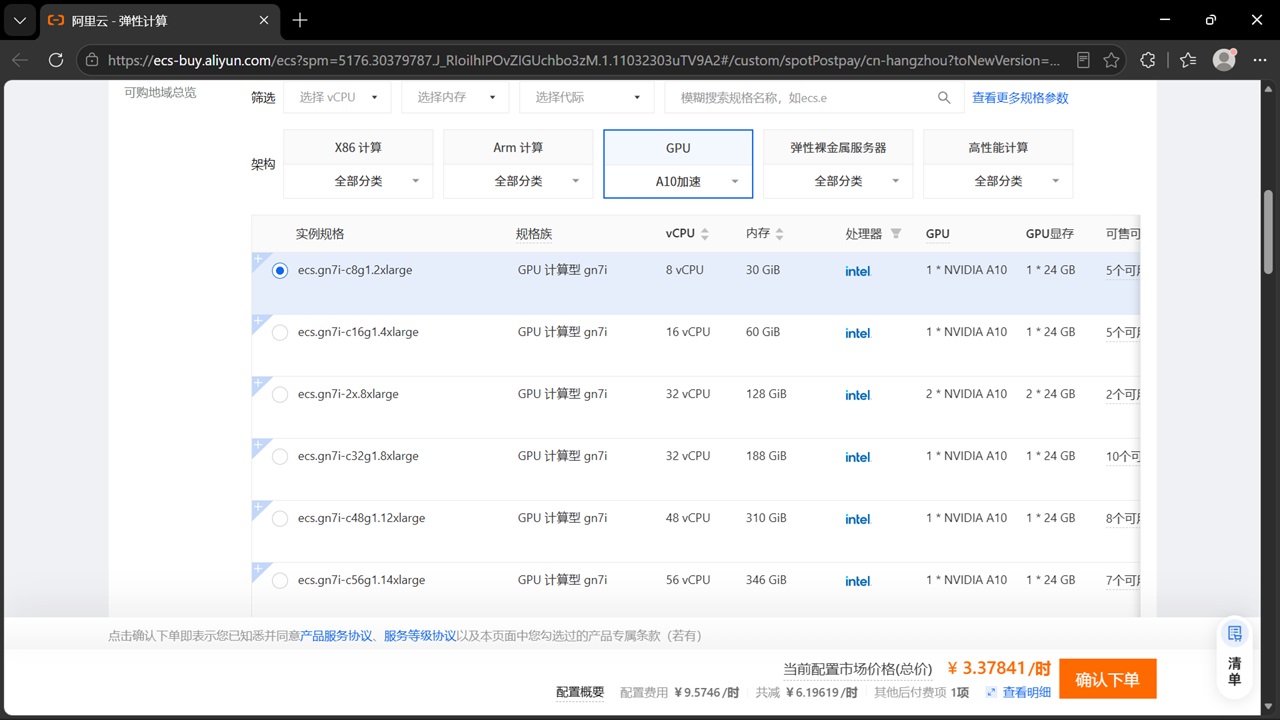The image size is (1280, 720).
Task: Click the browser address bar URL
Action: pos(583,60)
